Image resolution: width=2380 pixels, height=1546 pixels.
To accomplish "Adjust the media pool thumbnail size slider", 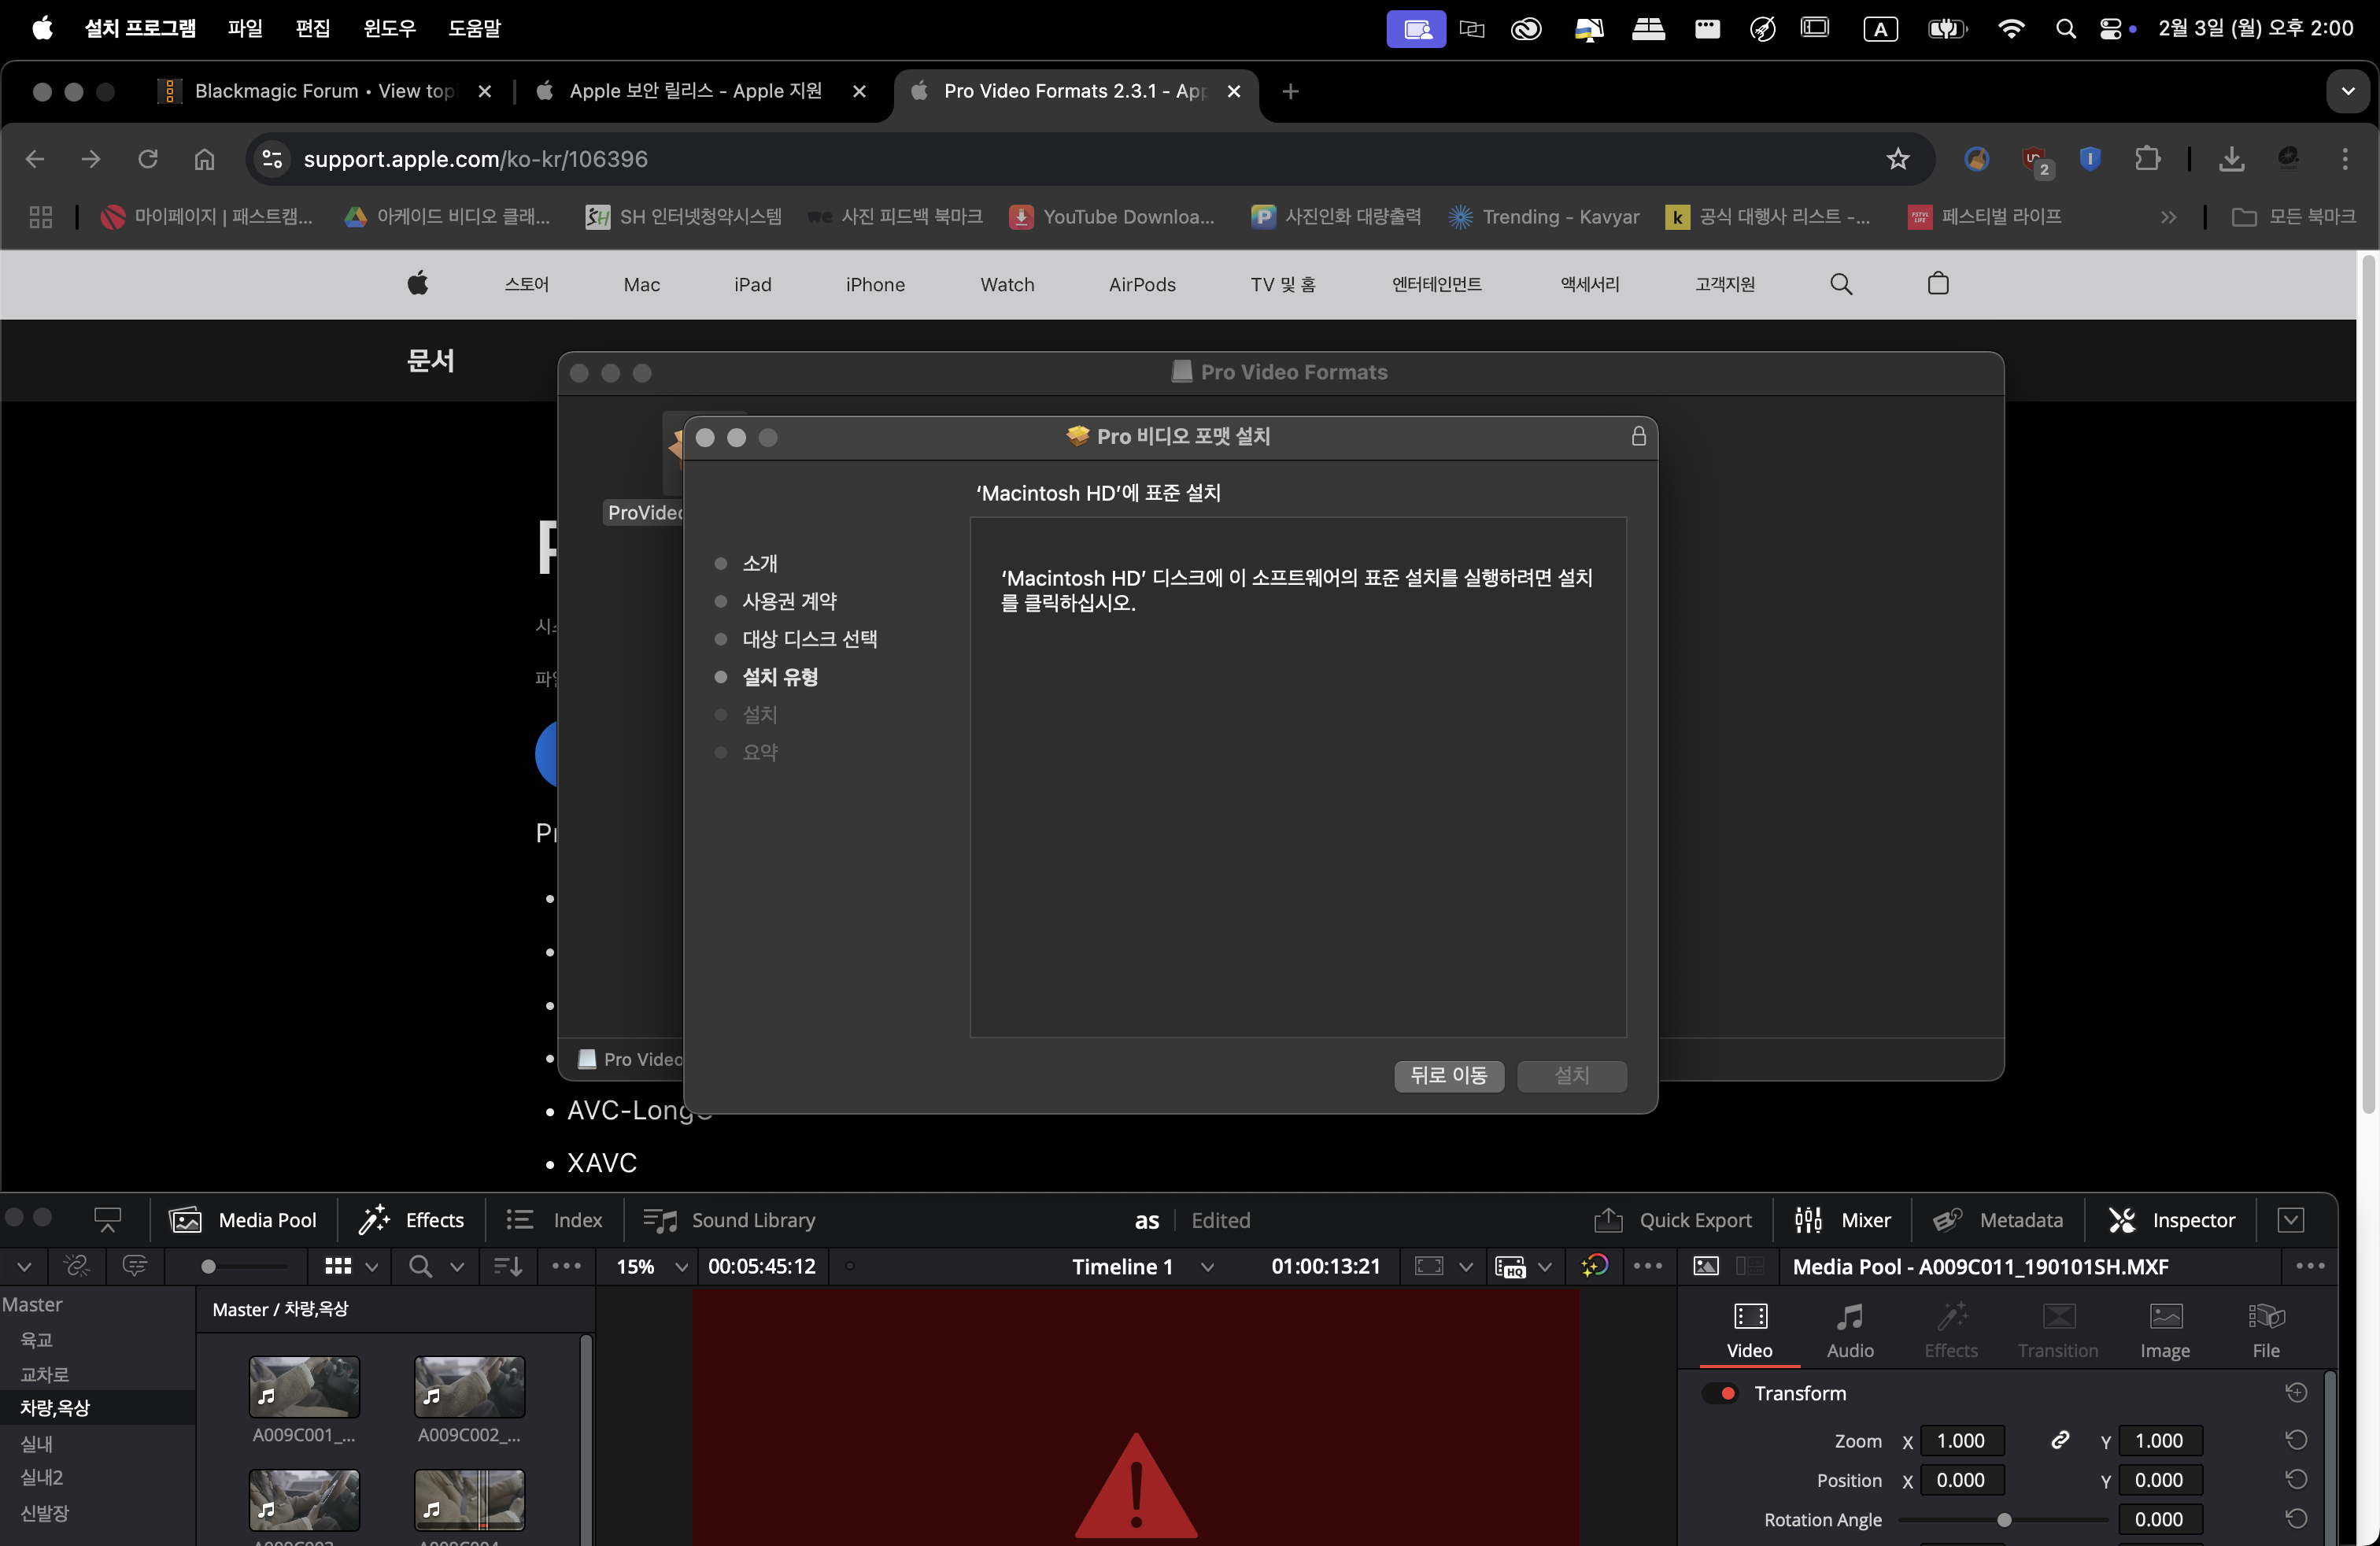I will coord(243,1266).
